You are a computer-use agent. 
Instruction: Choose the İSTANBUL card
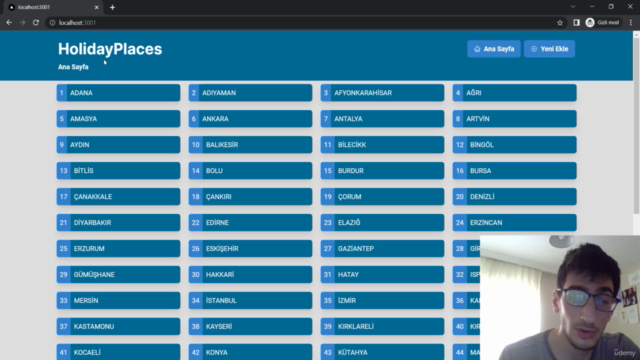tap(250, 301)
